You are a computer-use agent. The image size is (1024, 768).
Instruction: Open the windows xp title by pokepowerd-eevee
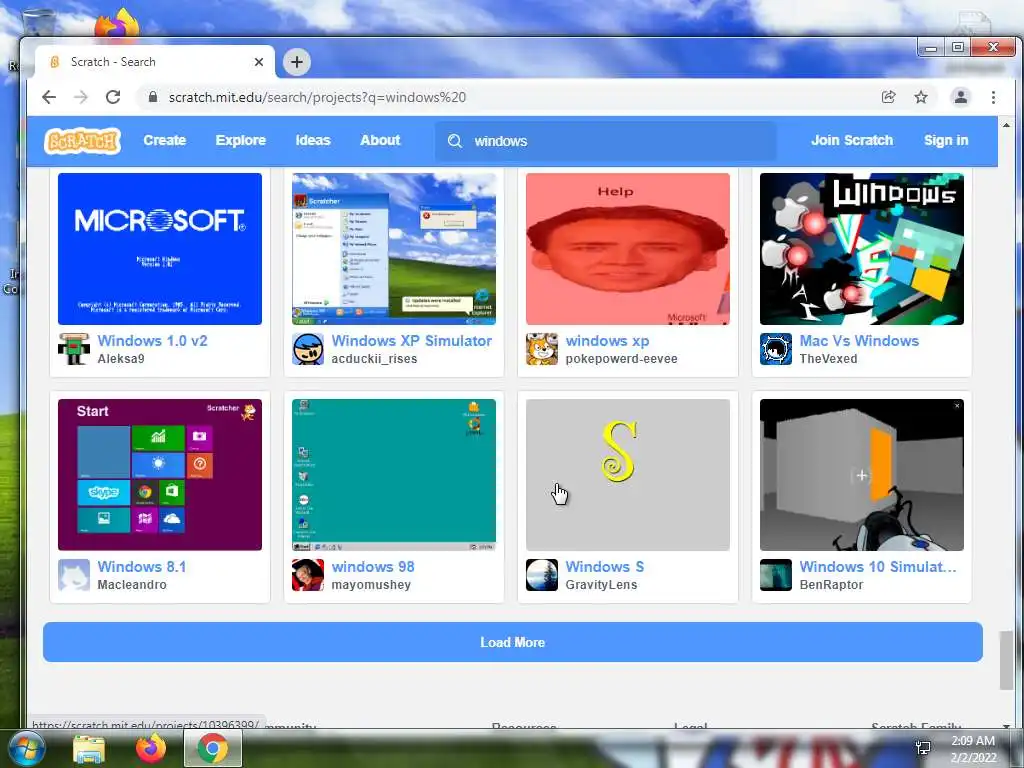click(607, 341)
